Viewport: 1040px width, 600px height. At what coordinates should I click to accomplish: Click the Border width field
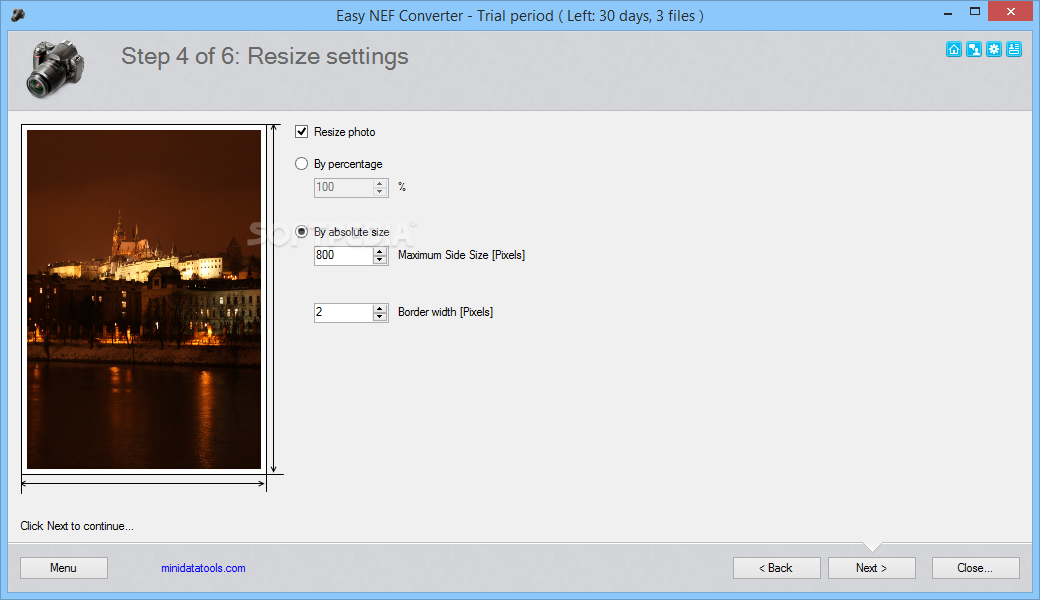[x=344, y=312]
